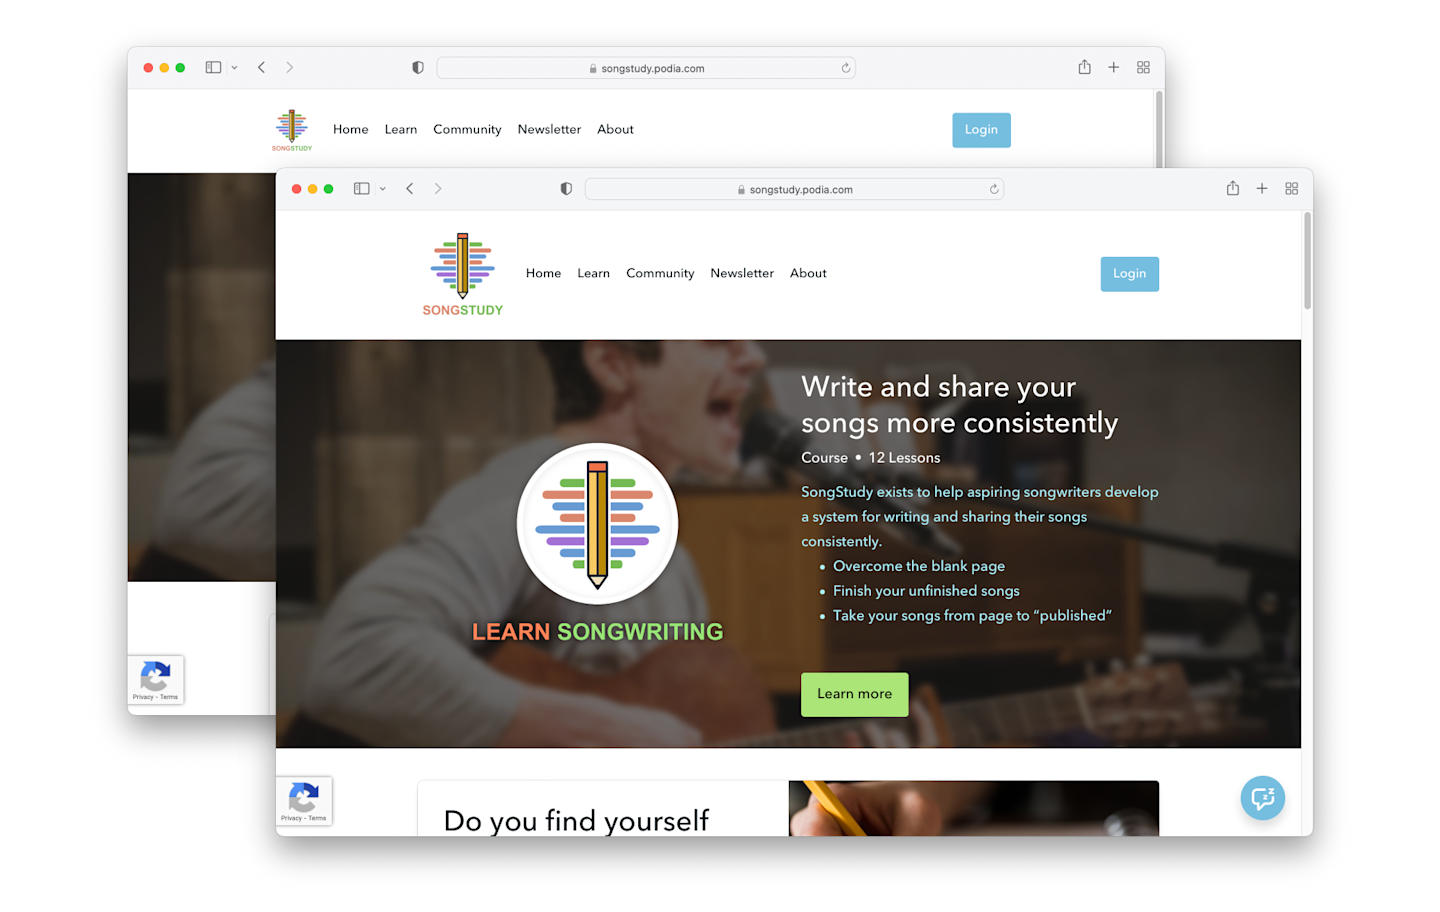Click the front window's Share icon
1440x912 pixels.
tap(1233, 188)
